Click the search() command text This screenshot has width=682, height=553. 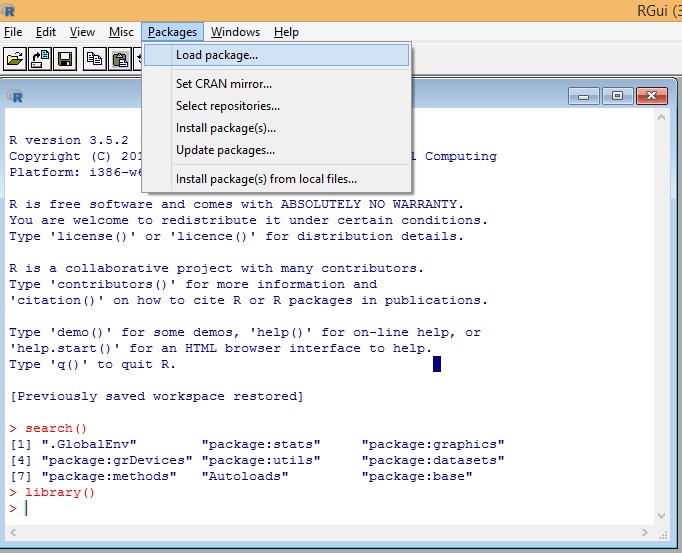56,429
